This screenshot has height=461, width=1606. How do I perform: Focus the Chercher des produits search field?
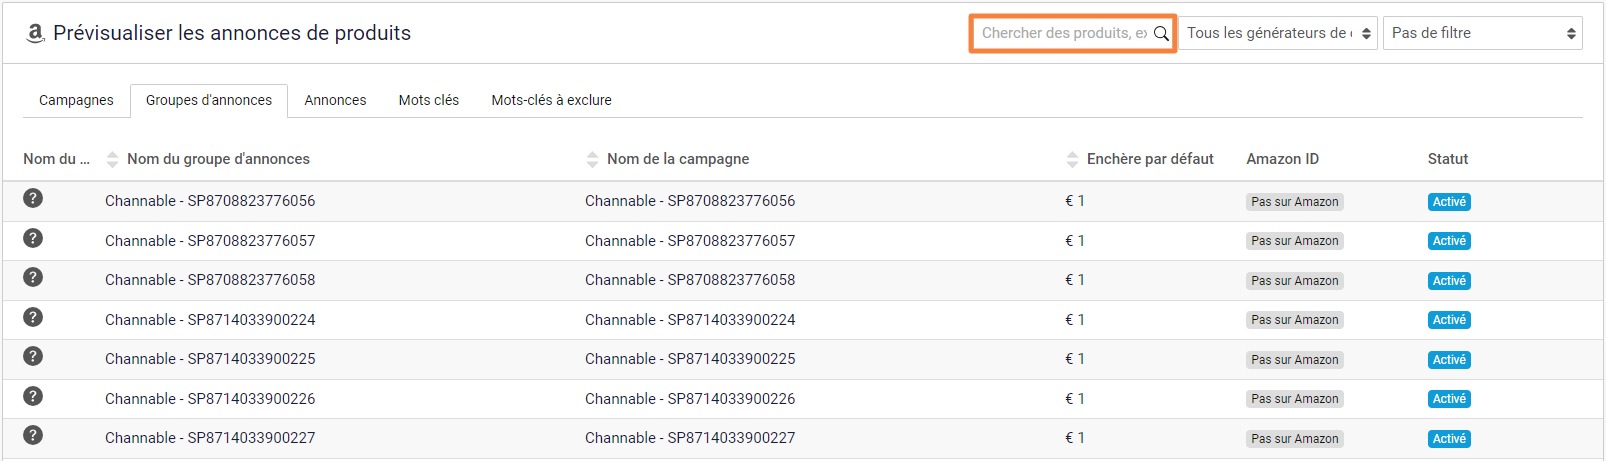1062,33
